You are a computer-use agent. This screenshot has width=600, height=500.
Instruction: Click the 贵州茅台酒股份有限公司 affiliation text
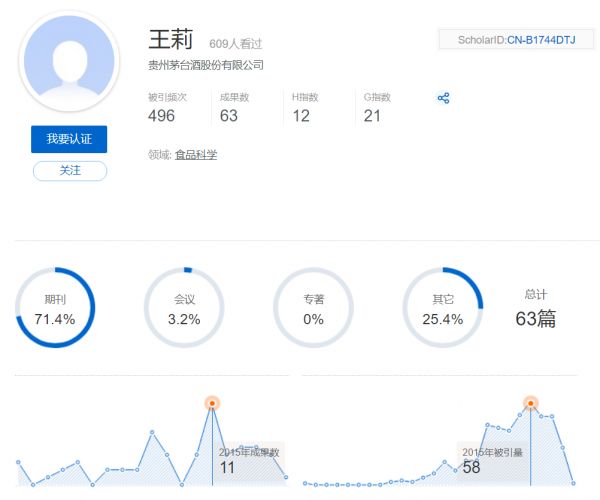pyautogui.click(x=205, y=65)
